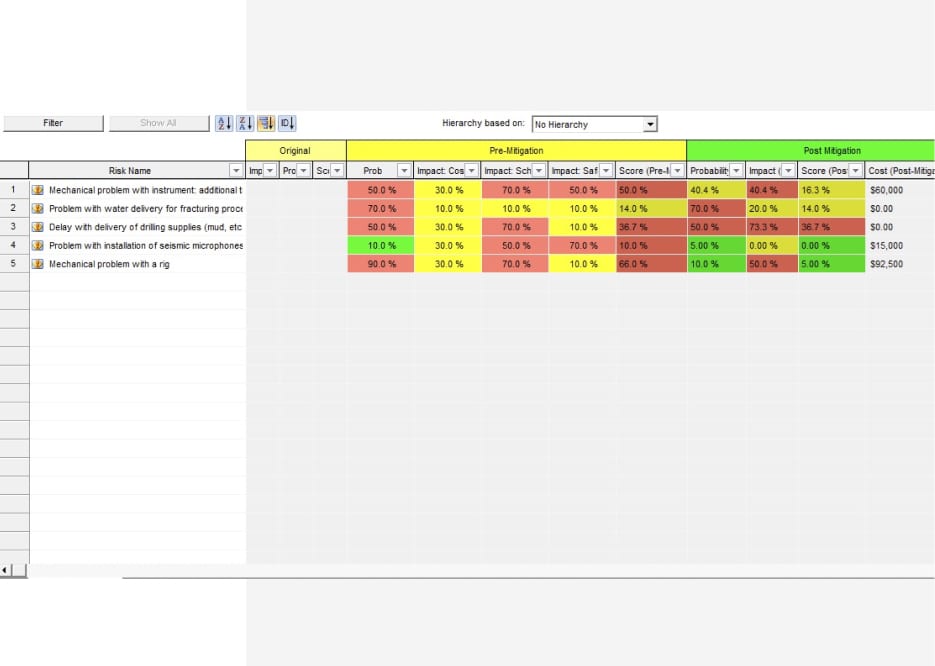
Task: Click the risk icon for "Problem with installation of seismic microphones"
Action: (38, 245)
